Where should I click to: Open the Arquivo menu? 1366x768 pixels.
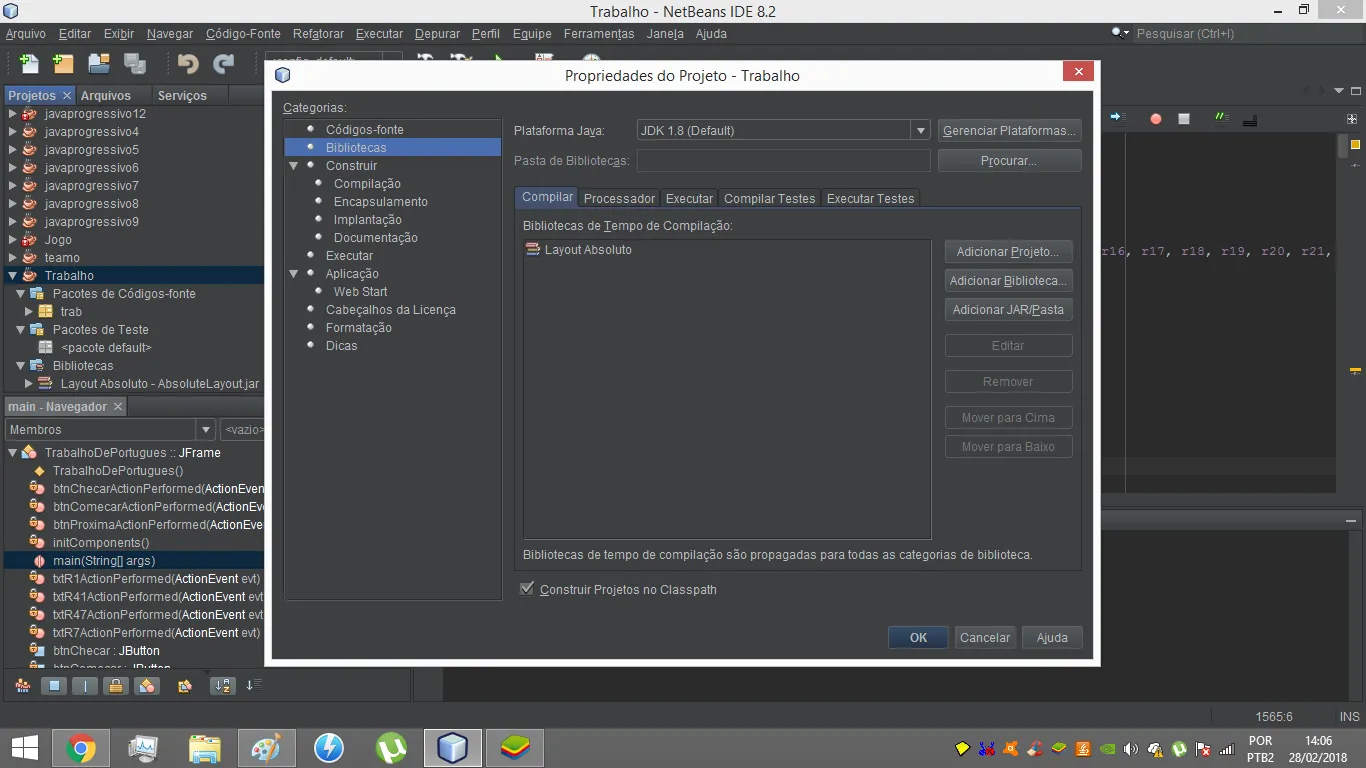coord(26,33)
